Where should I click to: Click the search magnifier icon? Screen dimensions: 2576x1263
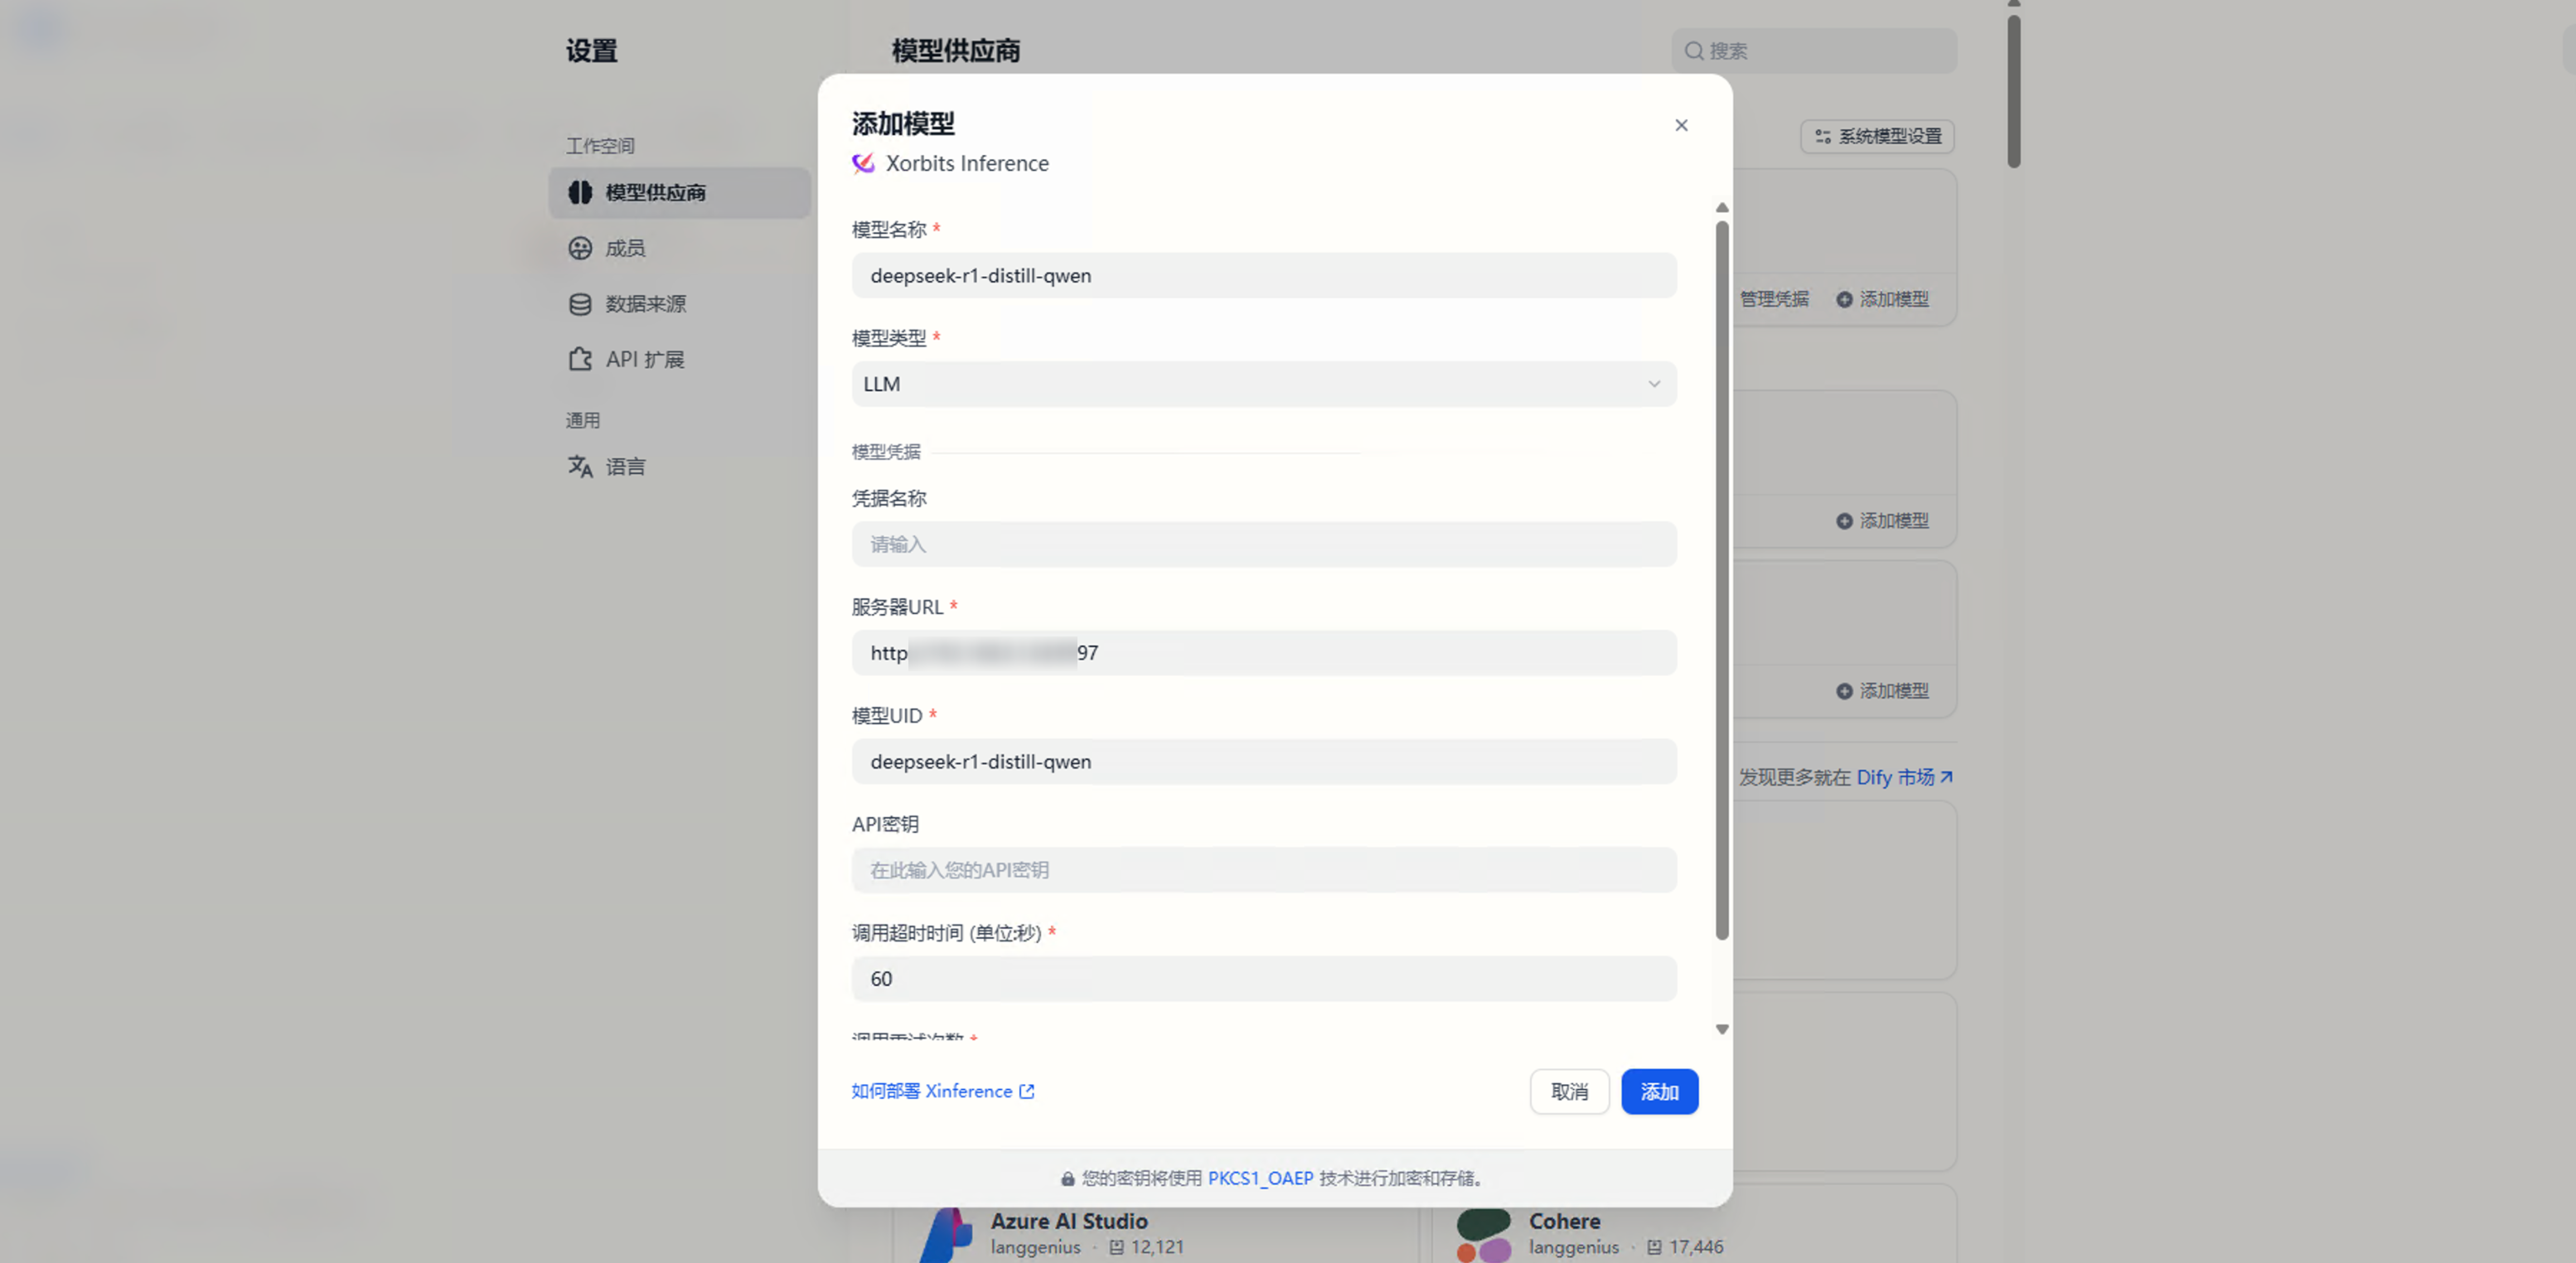[1694, 51]
